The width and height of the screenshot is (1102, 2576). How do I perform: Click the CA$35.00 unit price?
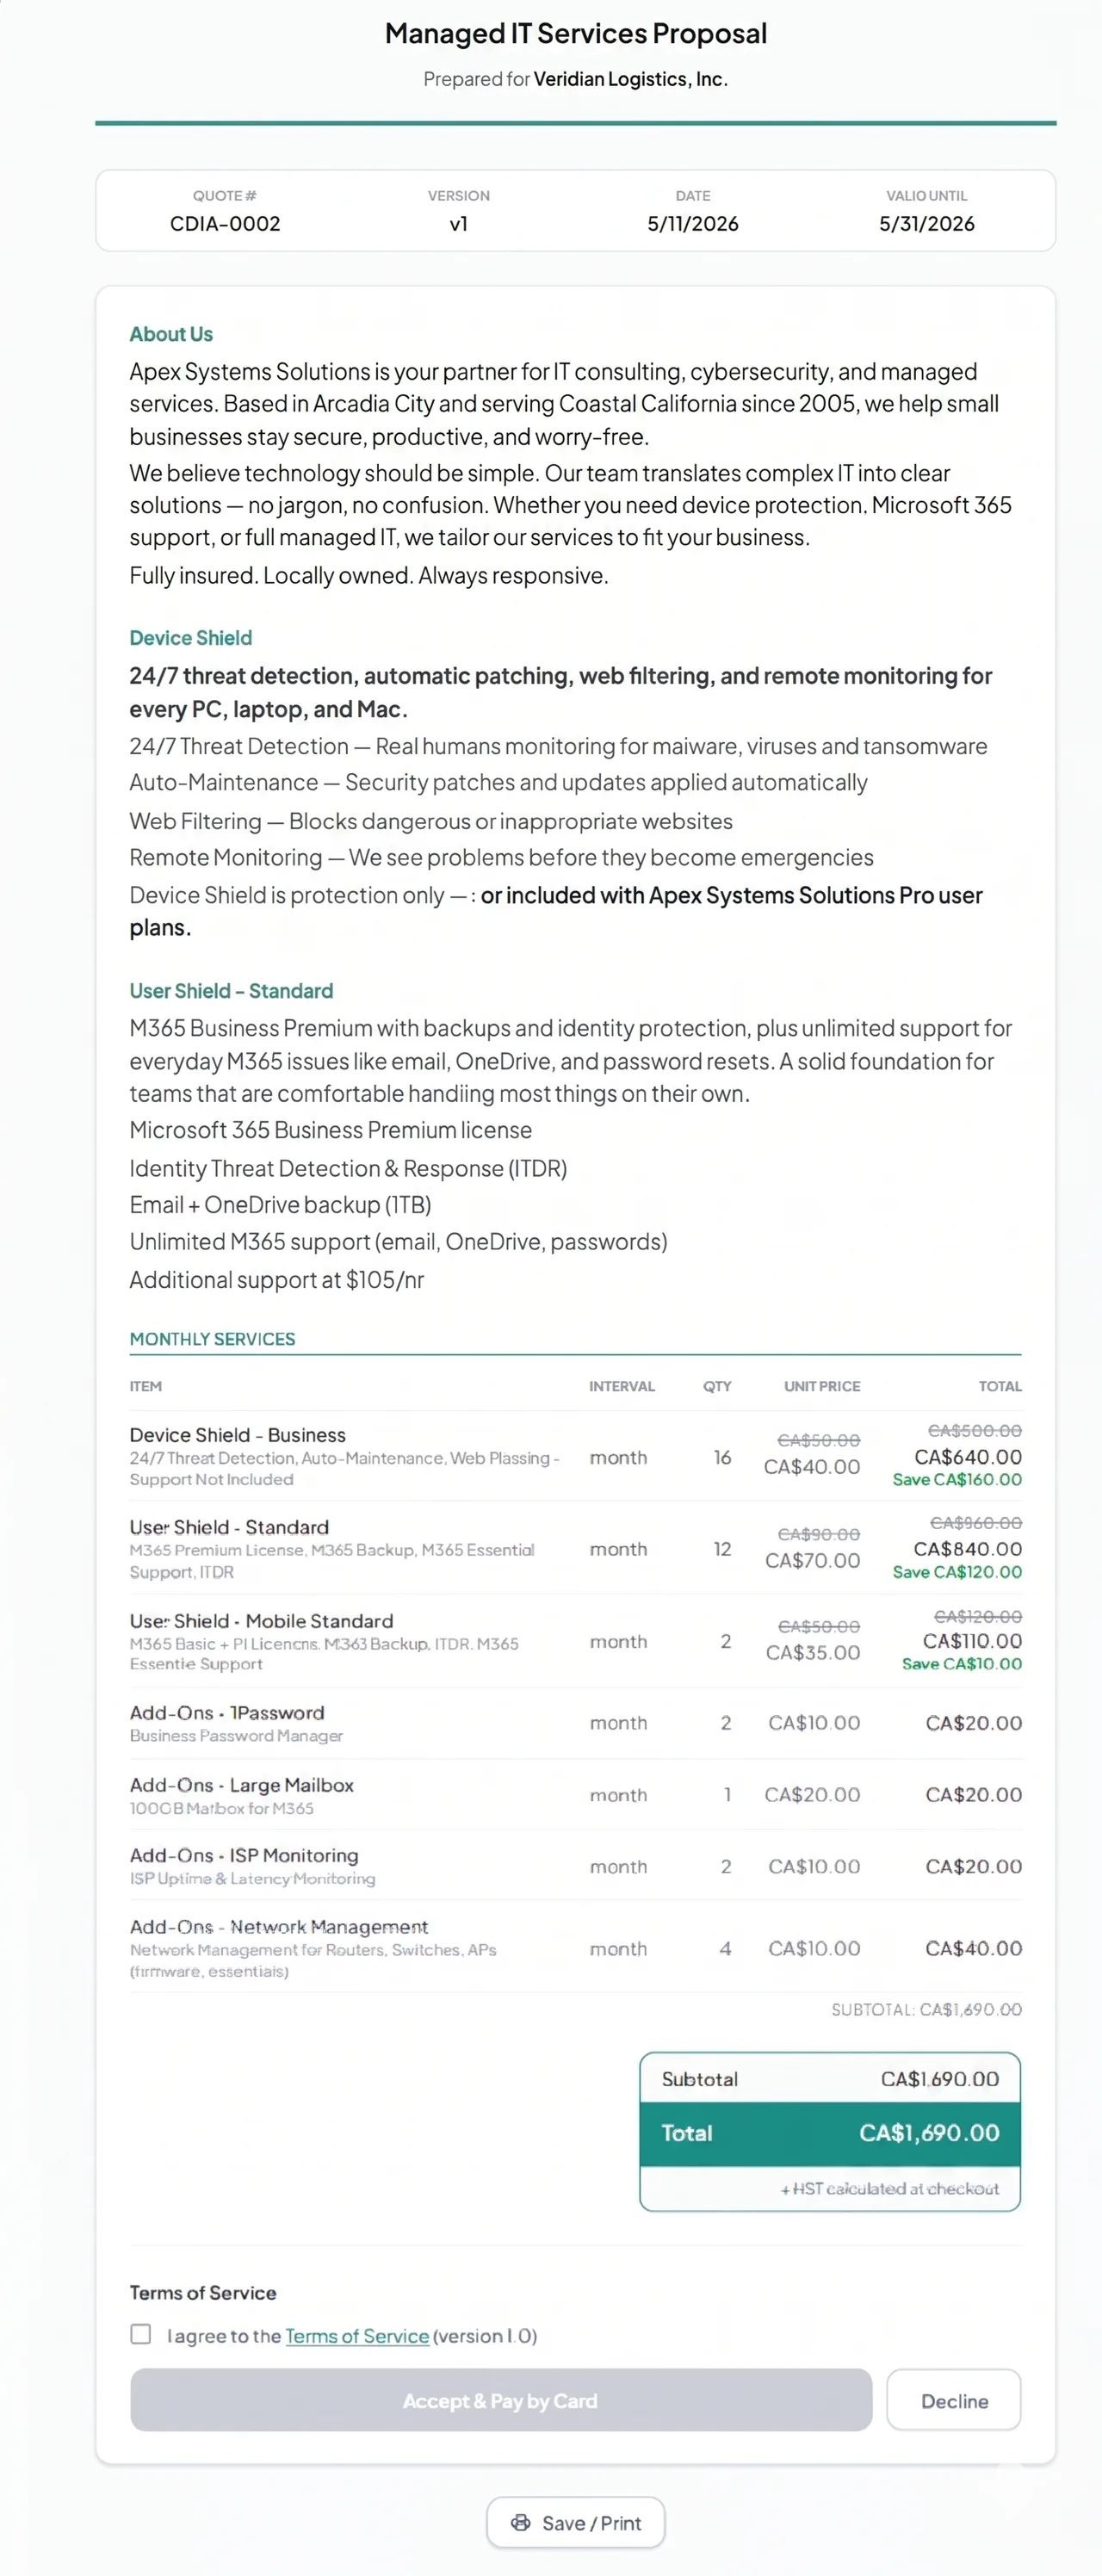coord(812,1652)
